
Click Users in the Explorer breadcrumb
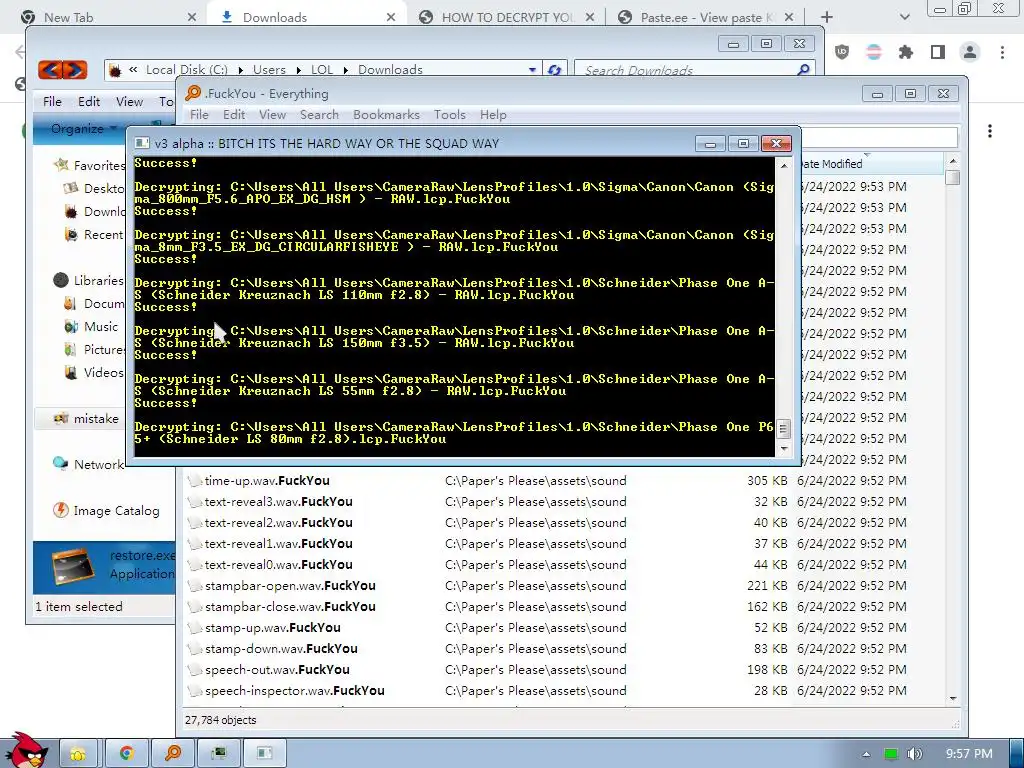coord(269,70)
